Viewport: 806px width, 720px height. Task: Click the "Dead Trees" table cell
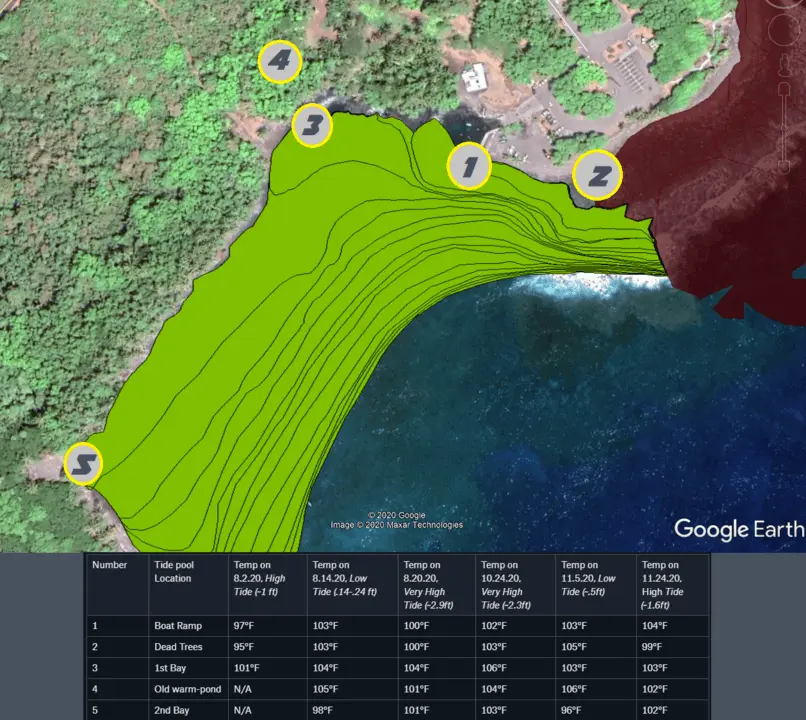(x=179, y=647)
